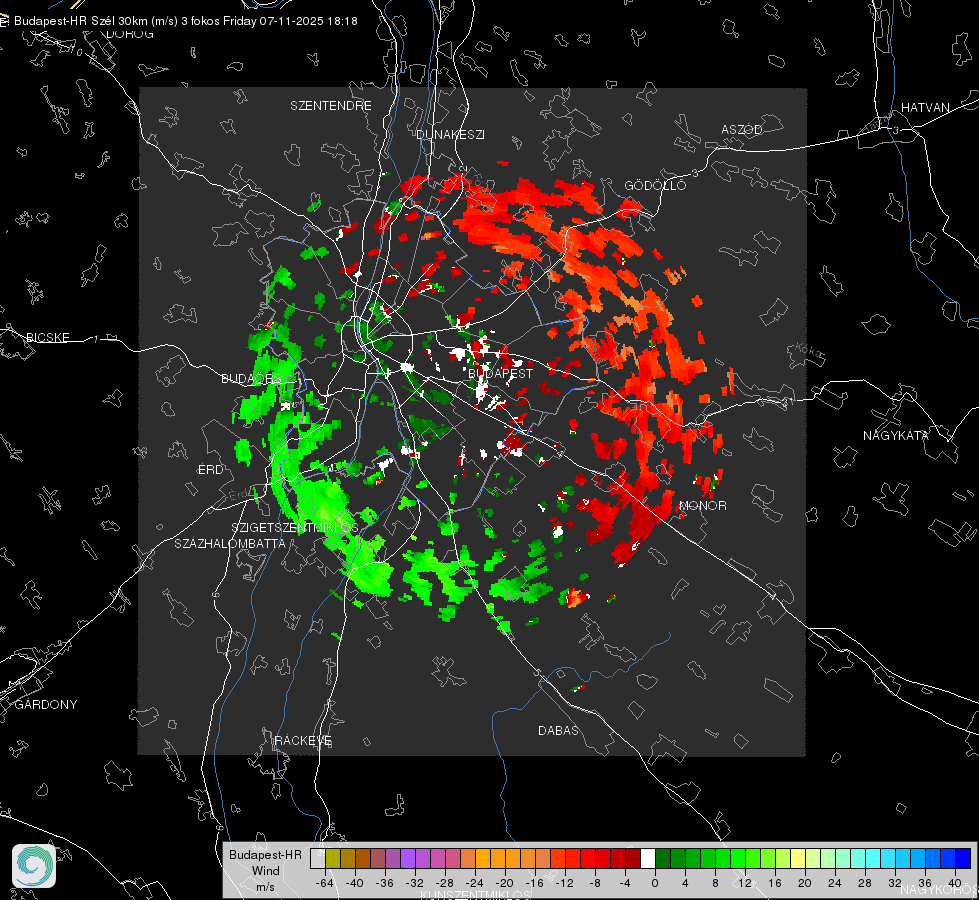Screen dimensions: 979x900
Task: Click the SZENTENDRE city label
Action: click(331, 106)
